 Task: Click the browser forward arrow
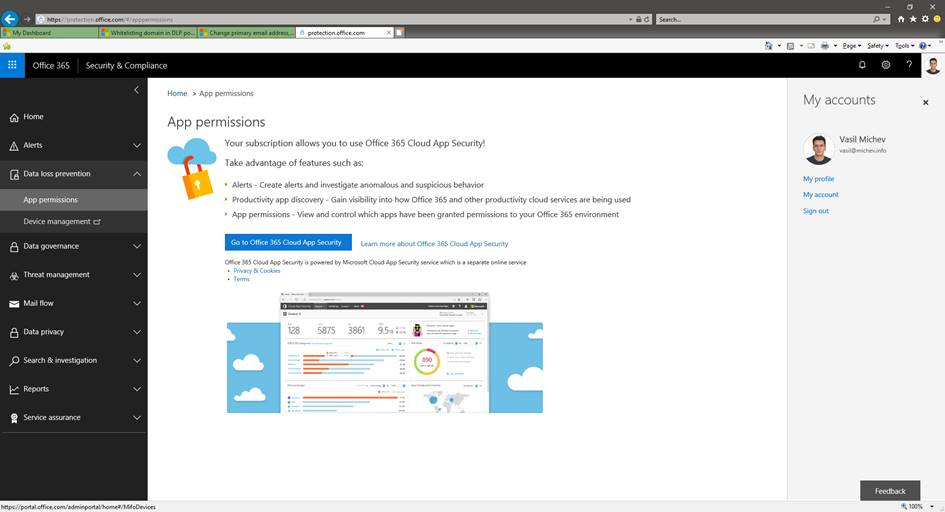pos(27,19)
